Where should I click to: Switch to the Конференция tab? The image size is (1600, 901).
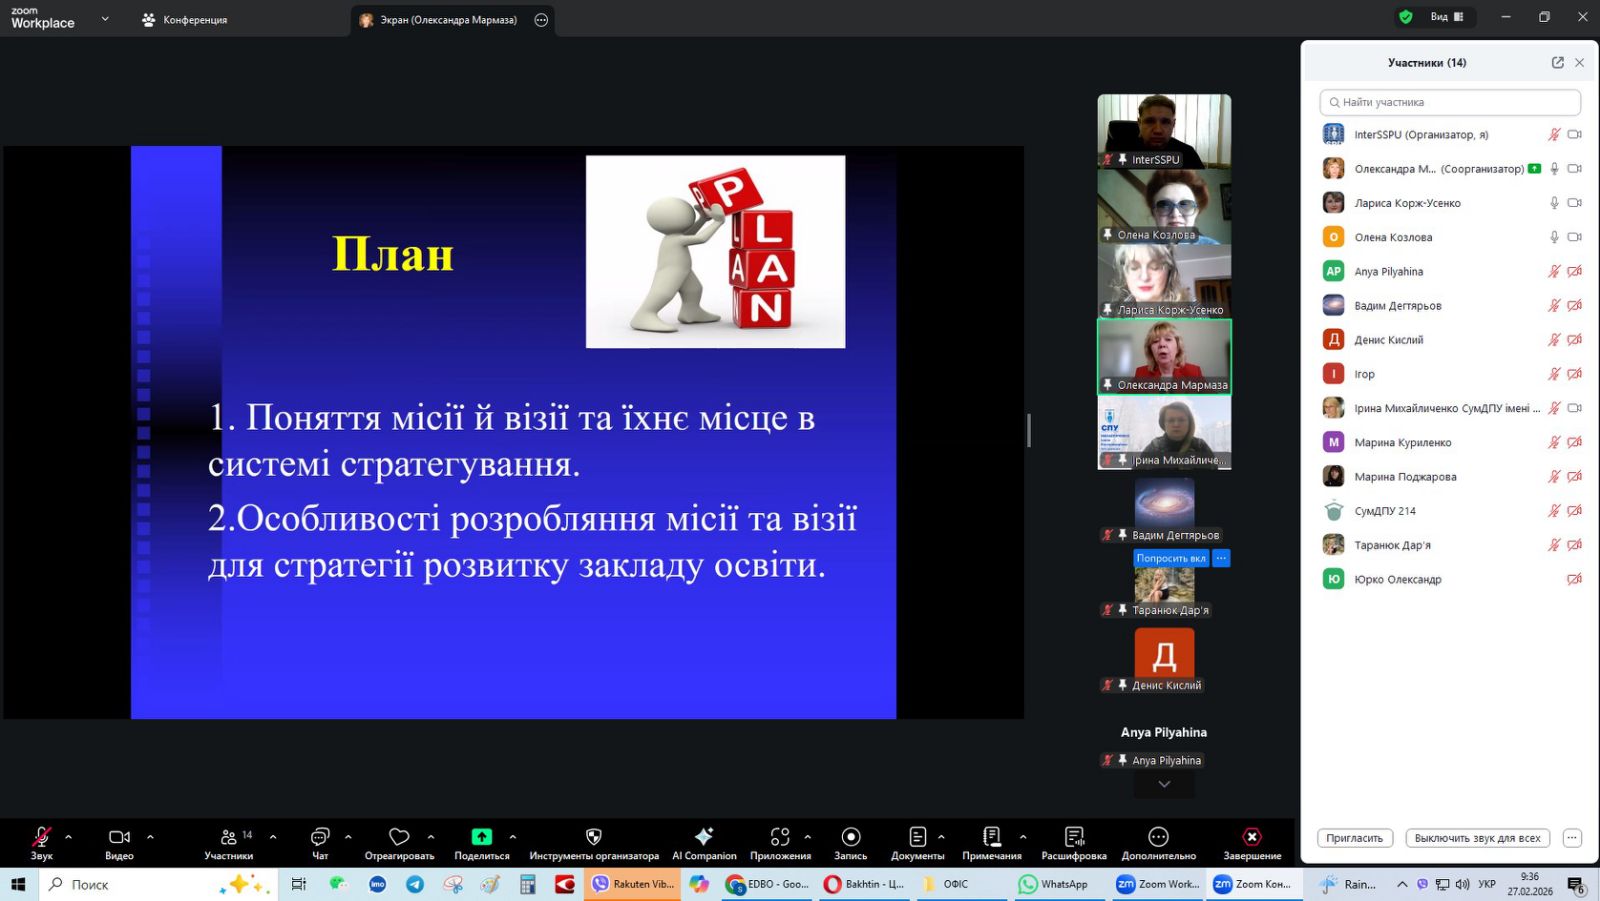(x=185, y=20)
